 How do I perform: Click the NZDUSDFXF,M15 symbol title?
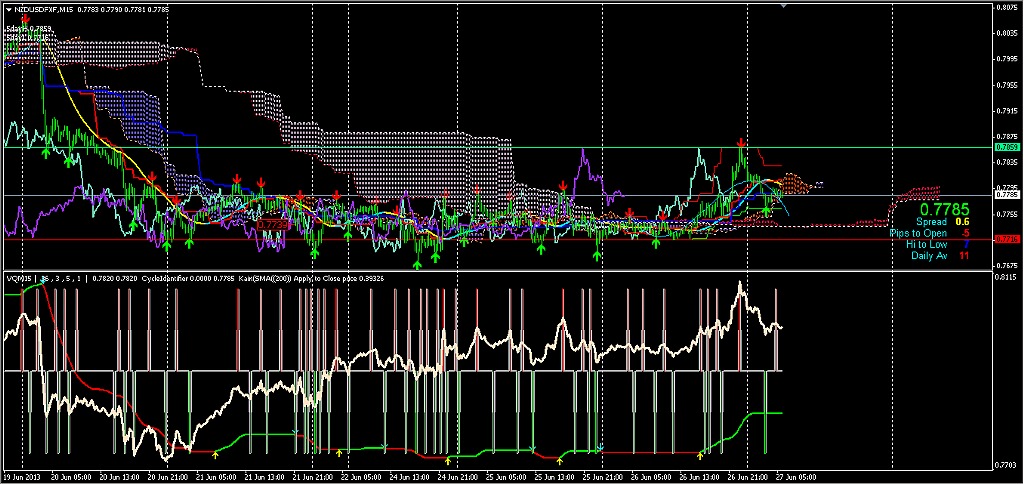point(43,9)
